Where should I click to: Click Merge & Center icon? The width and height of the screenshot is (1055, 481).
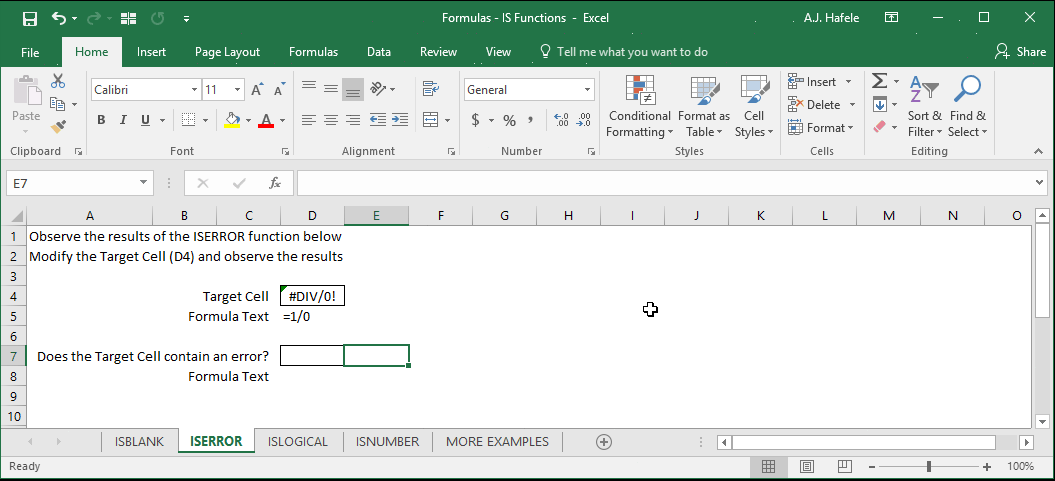[431, 120]
